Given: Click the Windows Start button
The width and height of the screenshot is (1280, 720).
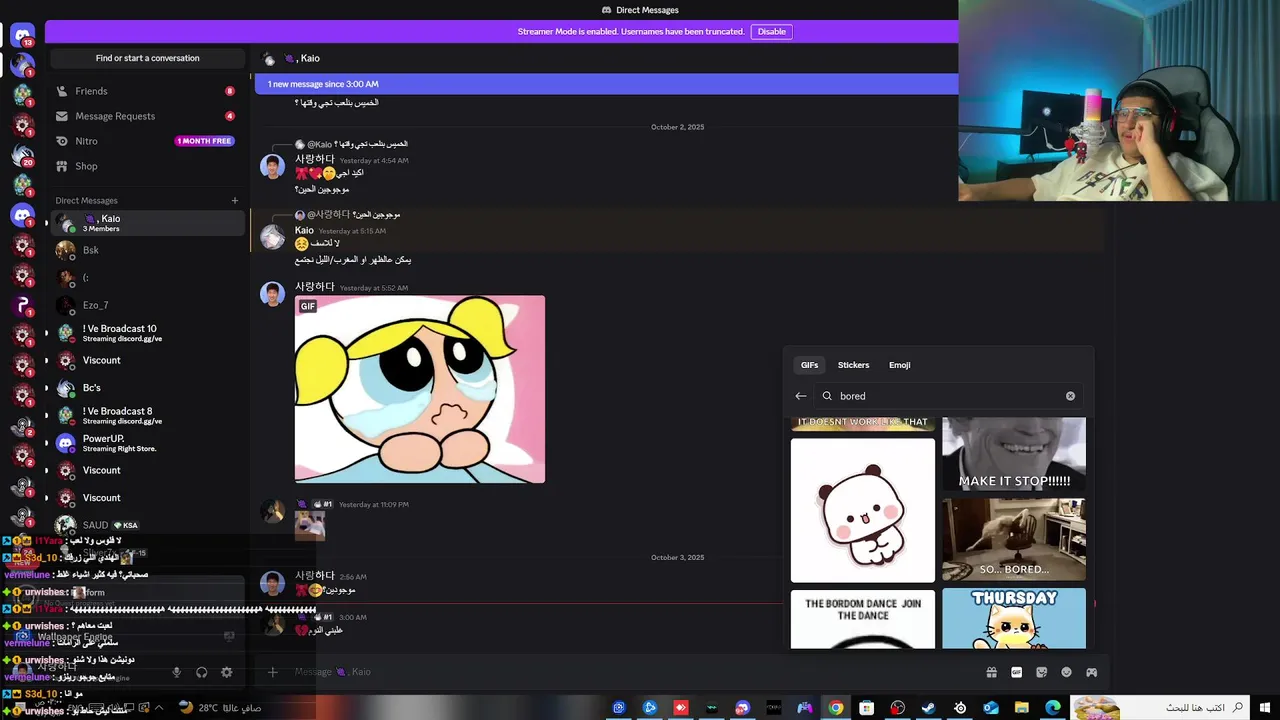Looking at the screenshot, I should (1265, 708).
